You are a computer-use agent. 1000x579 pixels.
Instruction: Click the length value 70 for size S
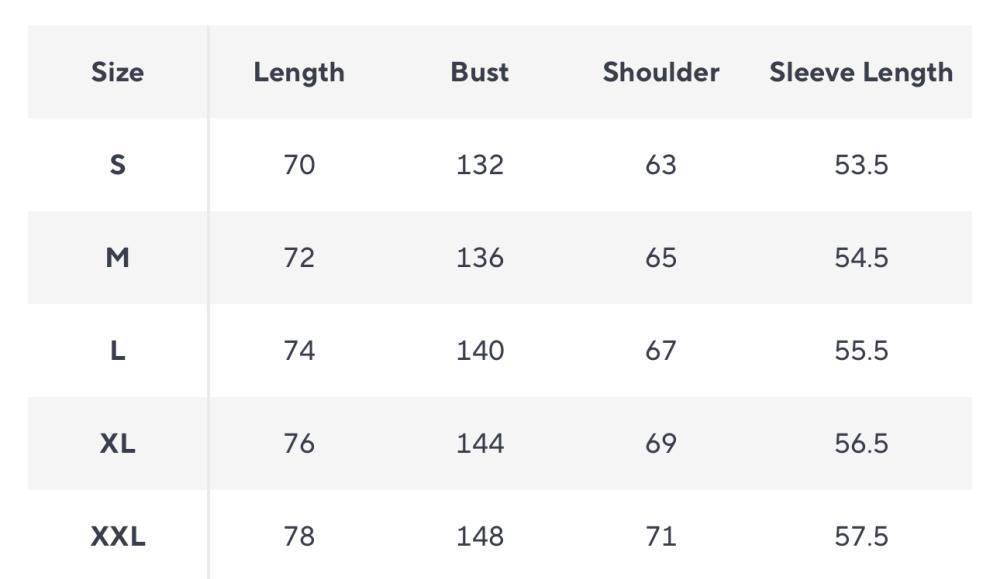[299, 165]
